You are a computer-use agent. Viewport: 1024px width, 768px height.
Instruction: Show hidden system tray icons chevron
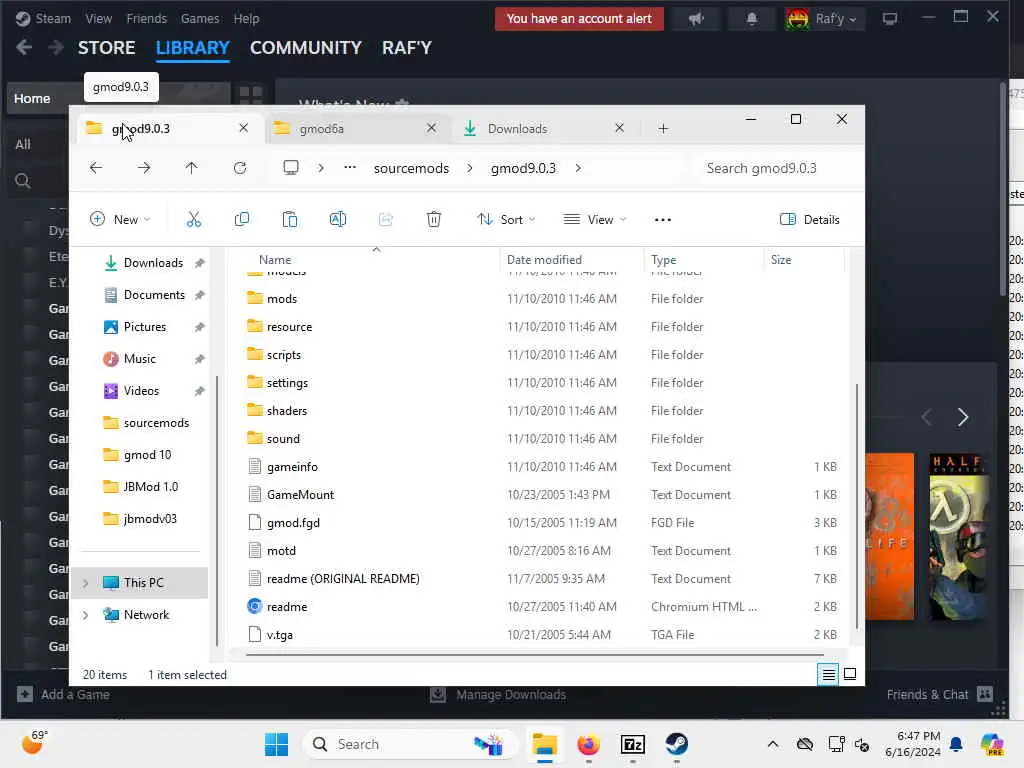(x=773, y=744)
